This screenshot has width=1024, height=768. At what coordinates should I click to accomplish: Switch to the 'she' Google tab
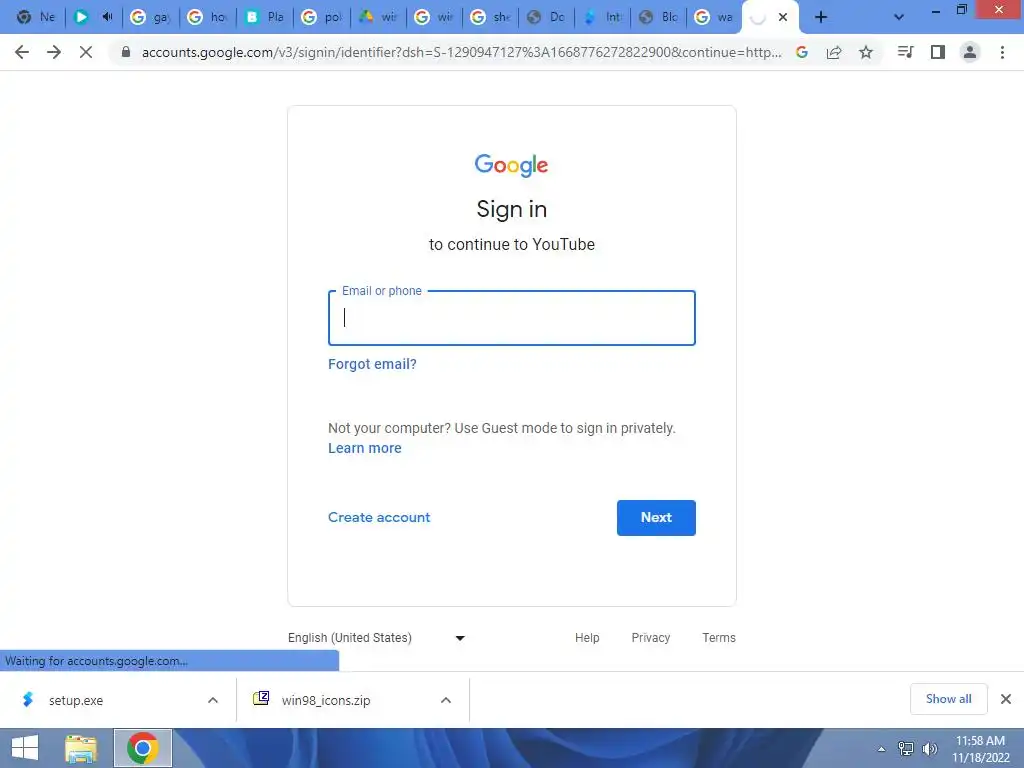point(490,17)
